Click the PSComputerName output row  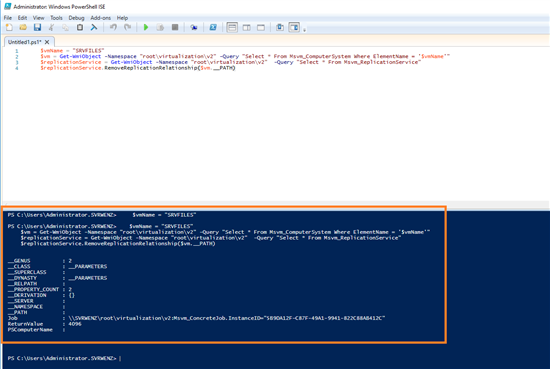coord(36,330)
